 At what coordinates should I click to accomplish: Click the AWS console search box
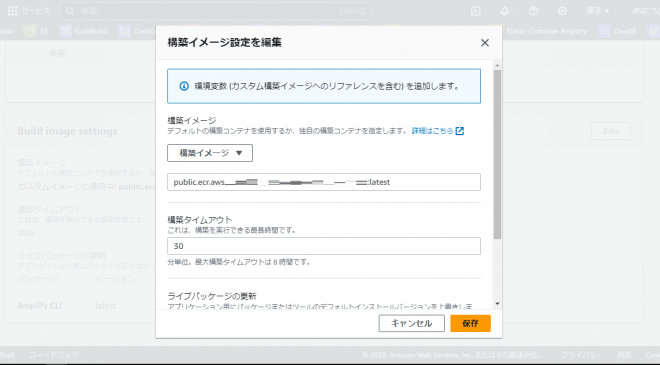point(215,11)
